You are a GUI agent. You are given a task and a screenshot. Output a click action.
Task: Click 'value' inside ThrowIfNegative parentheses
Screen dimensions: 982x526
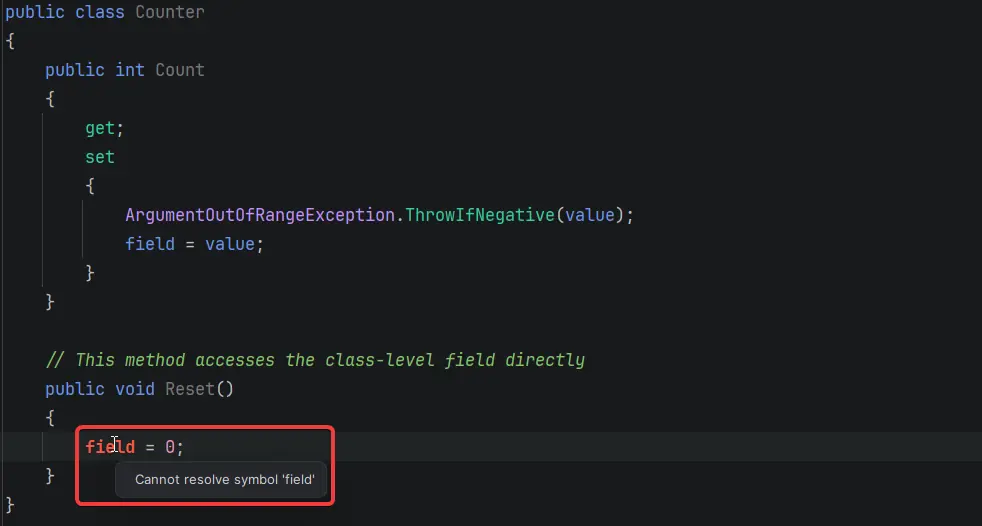(x=590, y=215)
